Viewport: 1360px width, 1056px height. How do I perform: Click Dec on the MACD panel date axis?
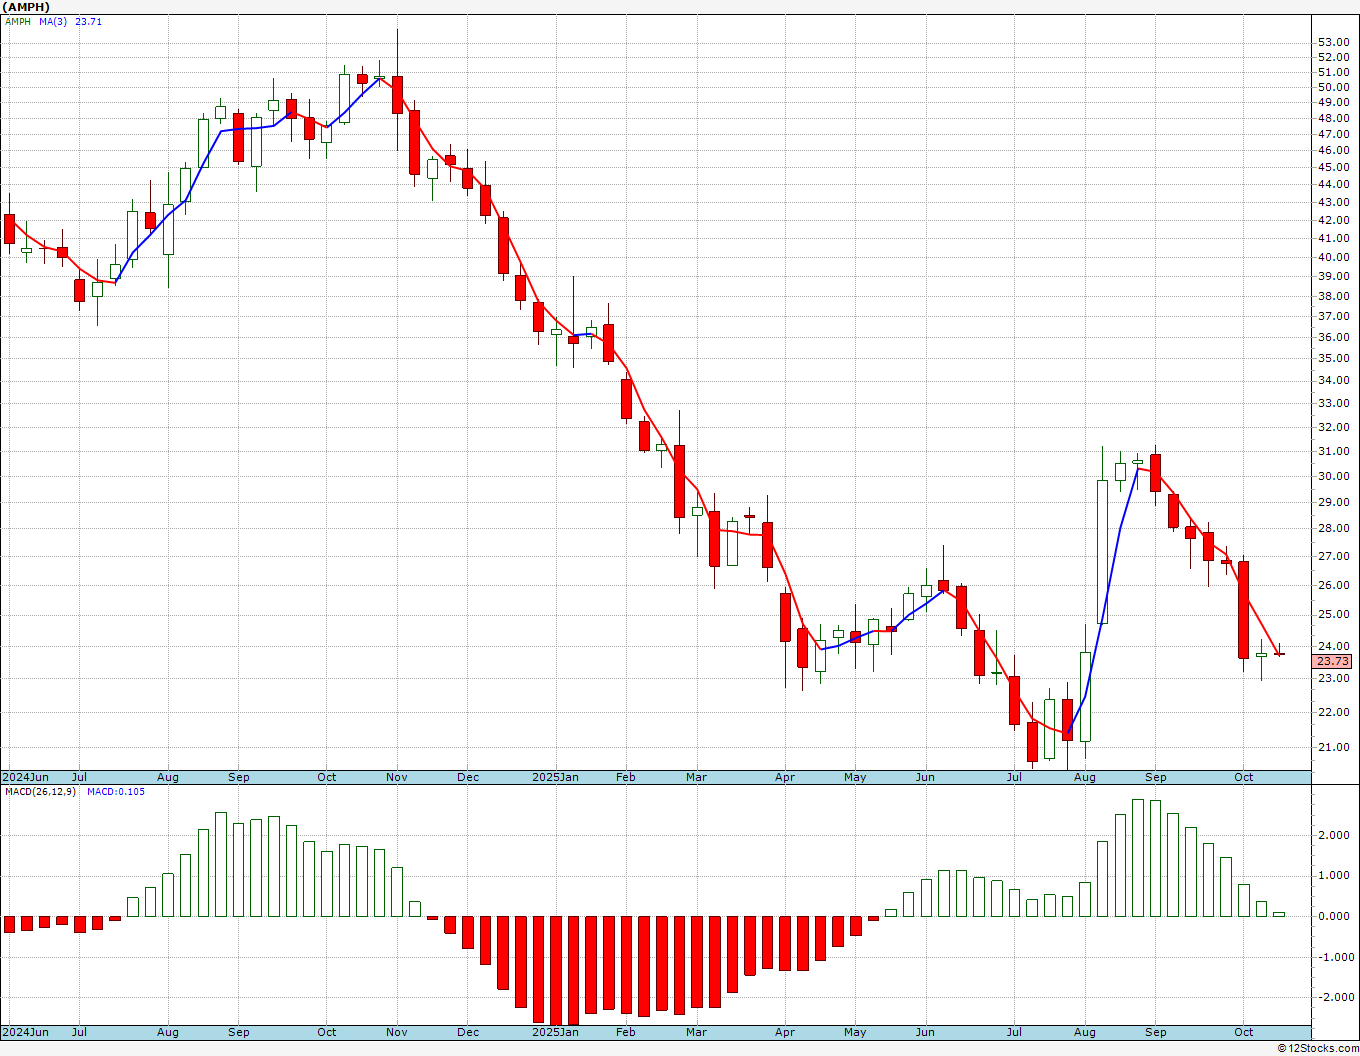pos(468,1032)
